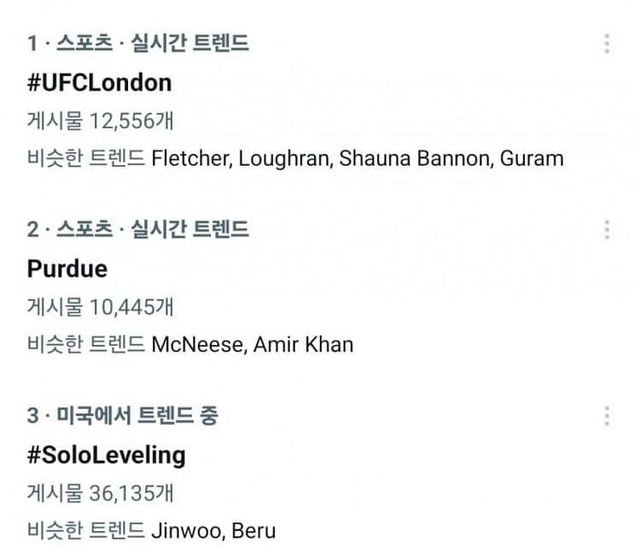Click the 36,135 posts count under #SoloLeveling
This screenshot has height=550, width=640.
(x=101, y=493)
